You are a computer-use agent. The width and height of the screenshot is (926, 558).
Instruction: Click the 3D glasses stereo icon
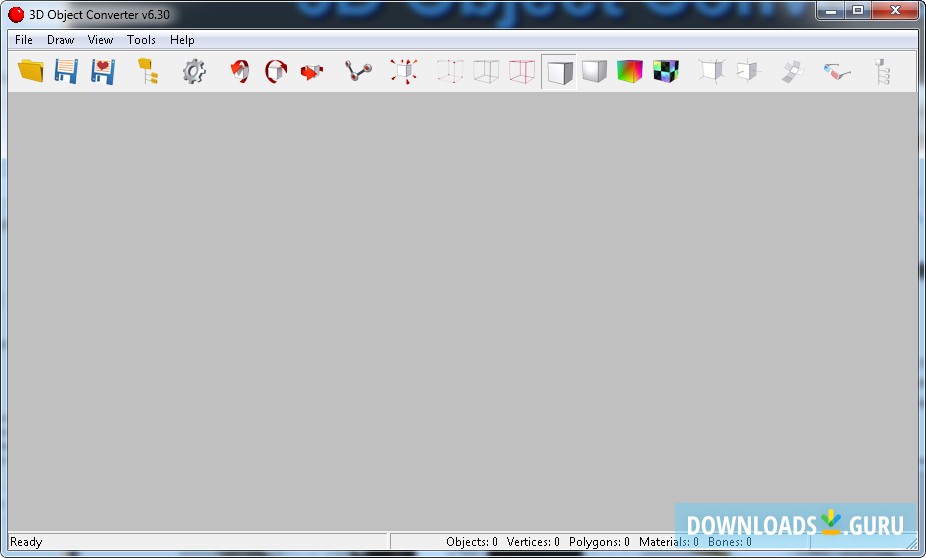click(837, 72)
